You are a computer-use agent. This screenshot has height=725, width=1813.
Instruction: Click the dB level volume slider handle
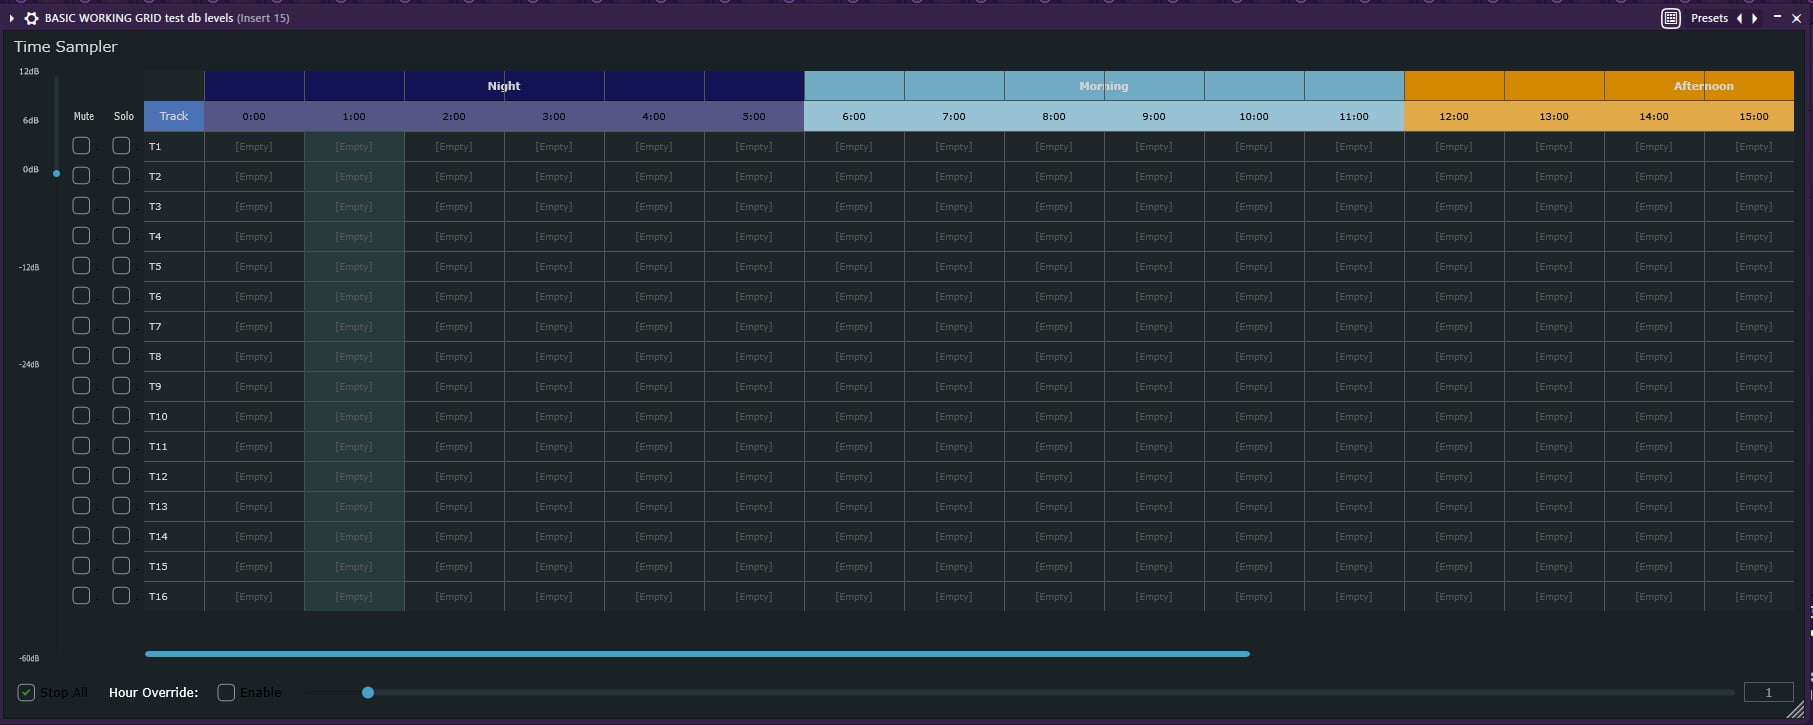[56, 174]
